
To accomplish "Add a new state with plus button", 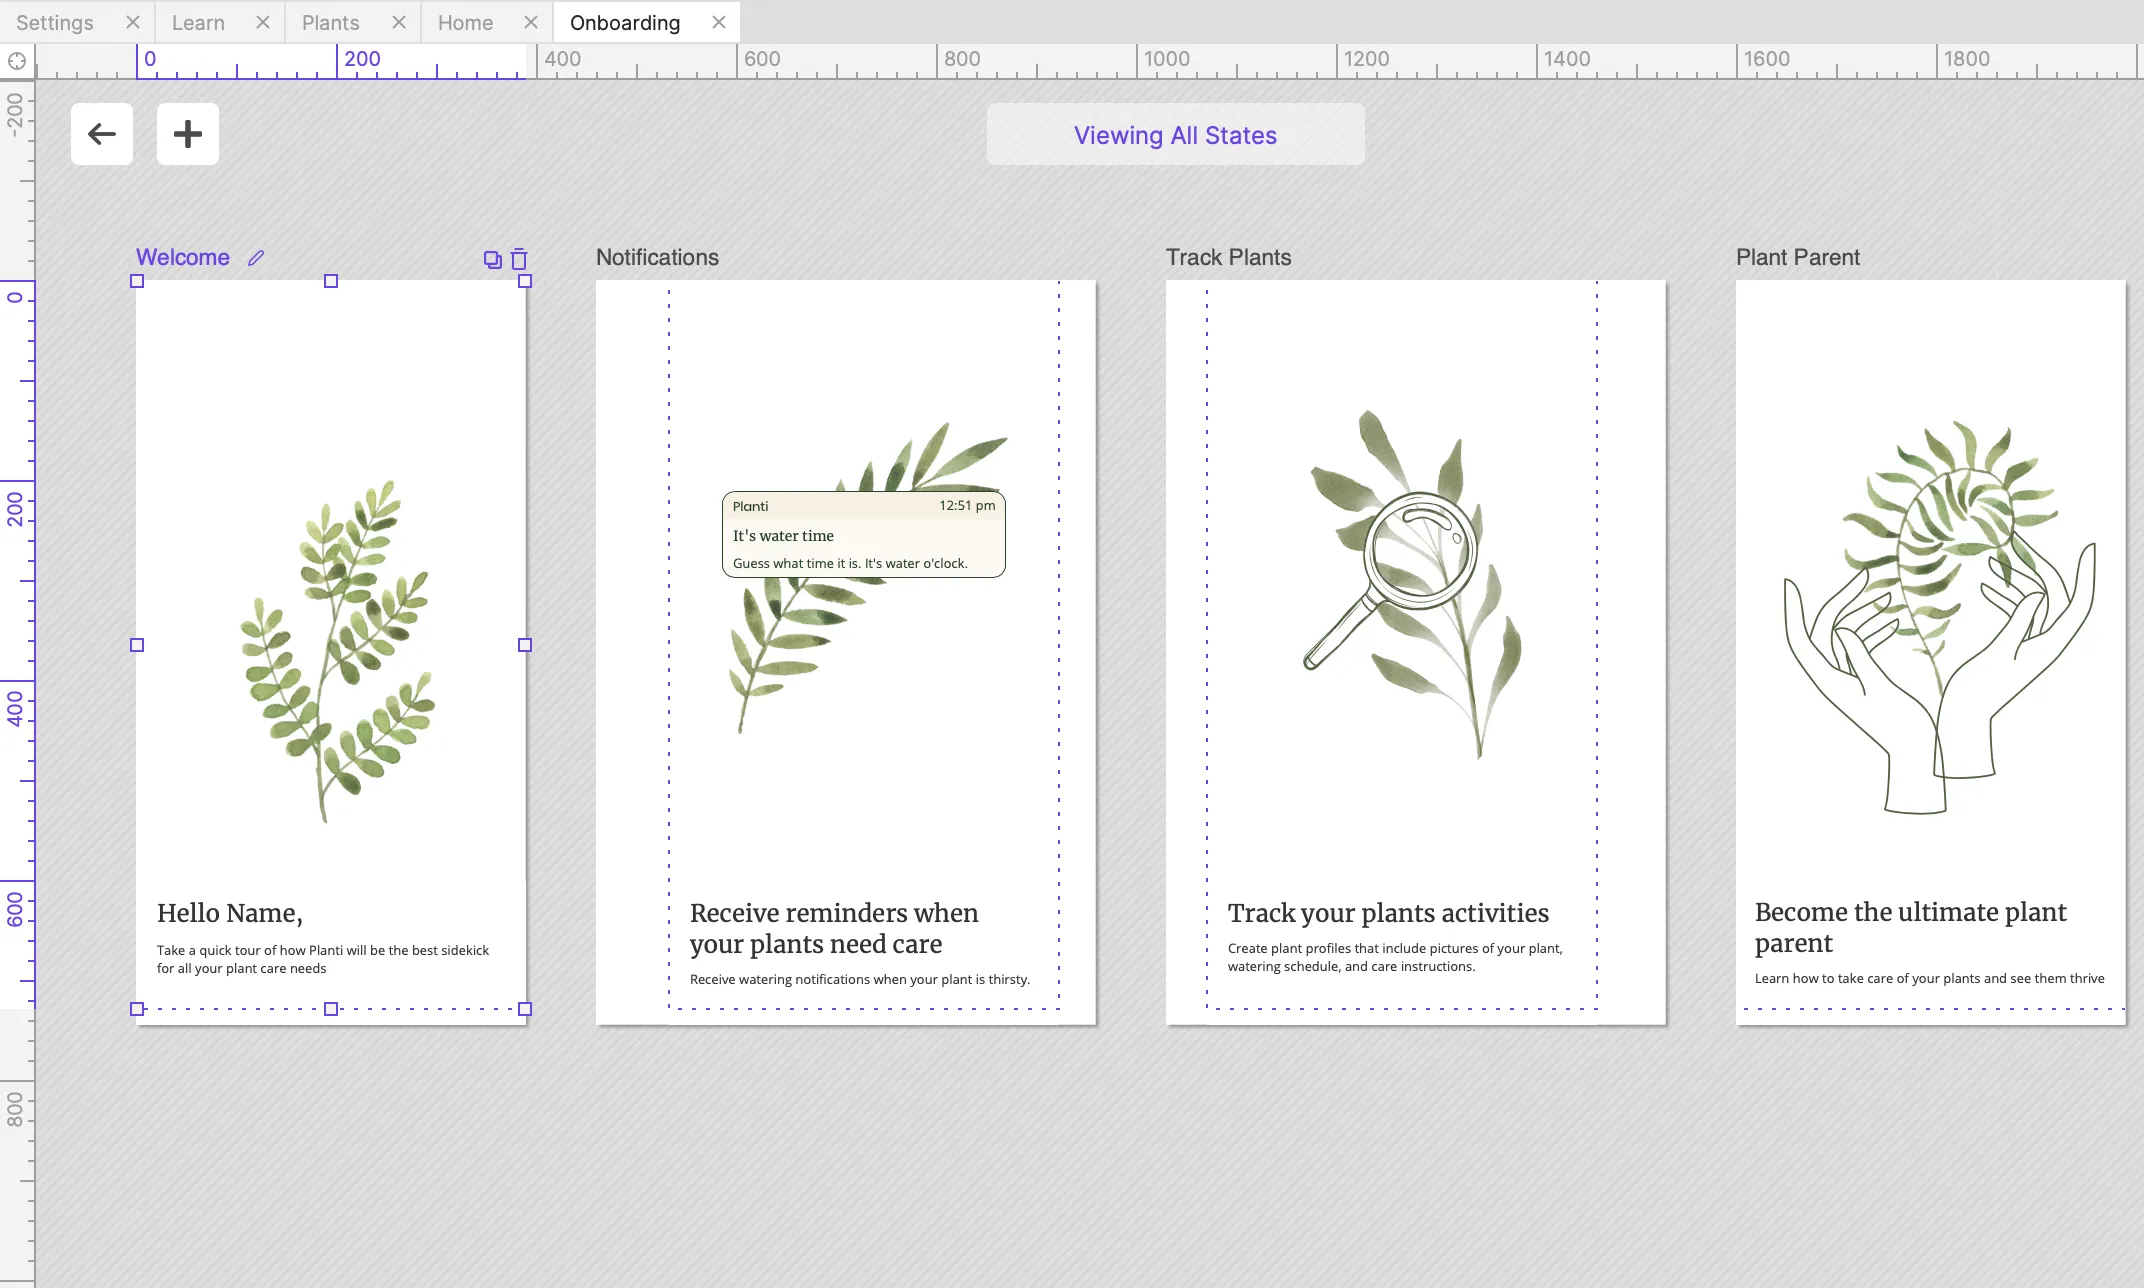I will (x=188, y=134).
